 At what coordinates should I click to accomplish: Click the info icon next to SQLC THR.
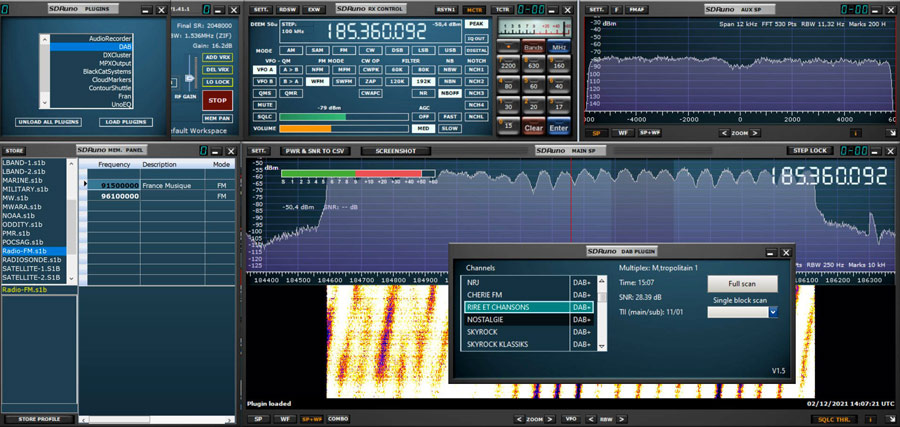tap(871, 420)
